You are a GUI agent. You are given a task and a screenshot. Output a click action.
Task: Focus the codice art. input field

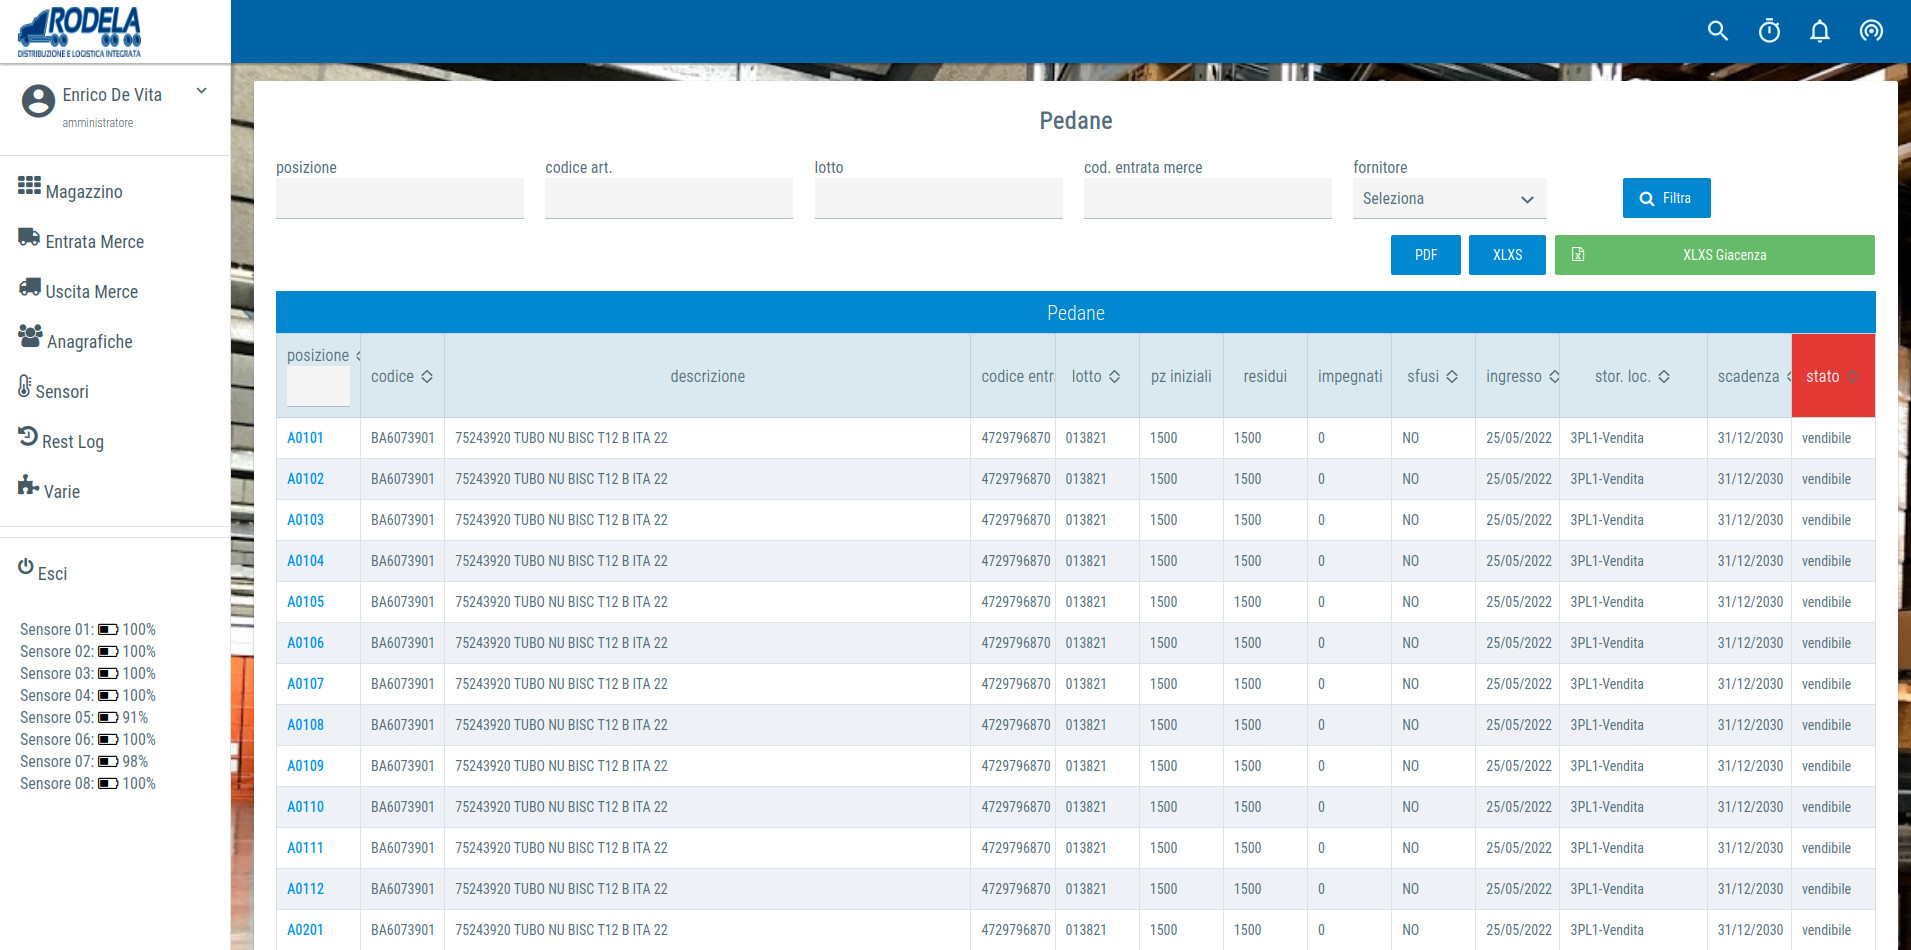(668, 199)
